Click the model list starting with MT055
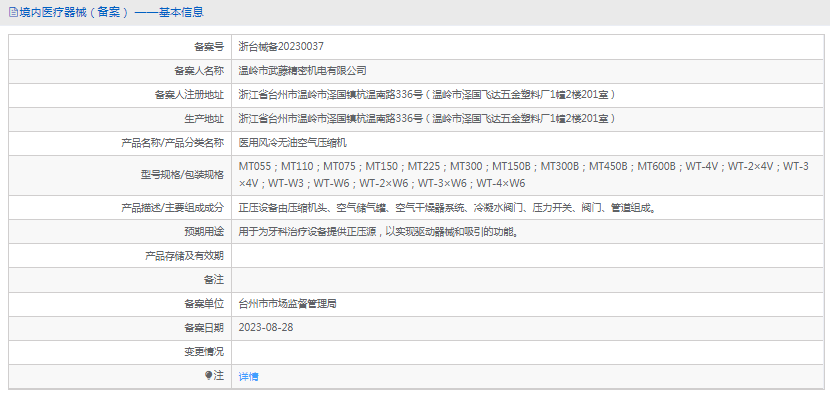 pos(524,175)
